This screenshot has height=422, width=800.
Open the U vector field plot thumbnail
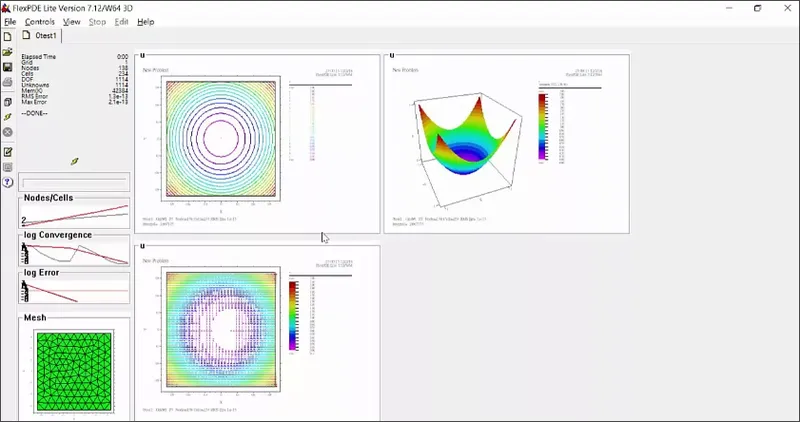pyautogui.click(x=257, y=332)
